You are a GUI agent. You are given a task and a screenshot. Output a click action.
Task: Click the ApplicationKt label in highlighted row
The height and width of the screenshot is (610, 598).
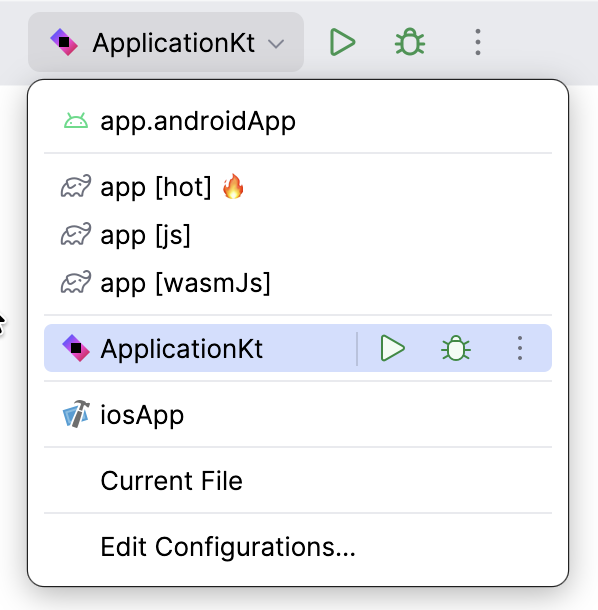tap(182, 349)
